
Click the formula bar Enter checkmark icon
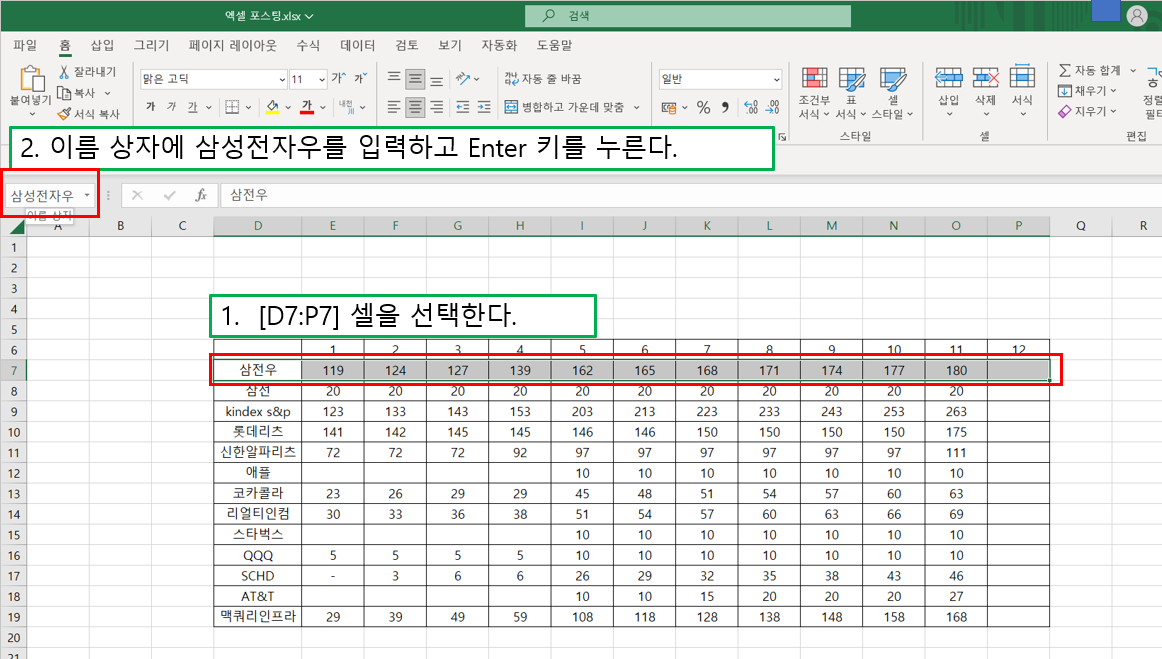coord(170,195)
